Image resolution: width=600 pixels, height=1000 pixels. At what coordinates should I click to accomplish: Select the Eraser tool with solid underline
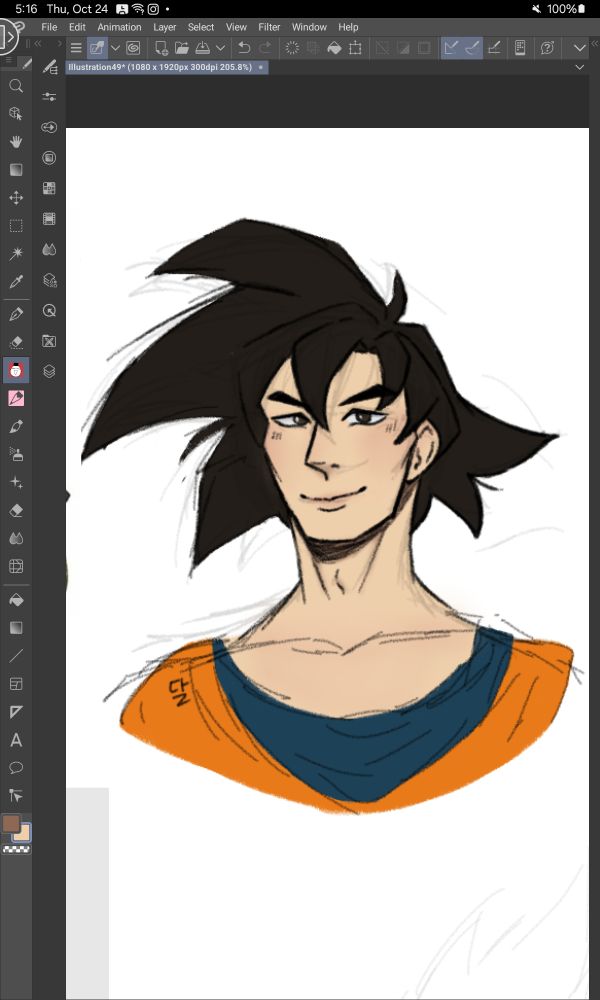pos(16,510)
